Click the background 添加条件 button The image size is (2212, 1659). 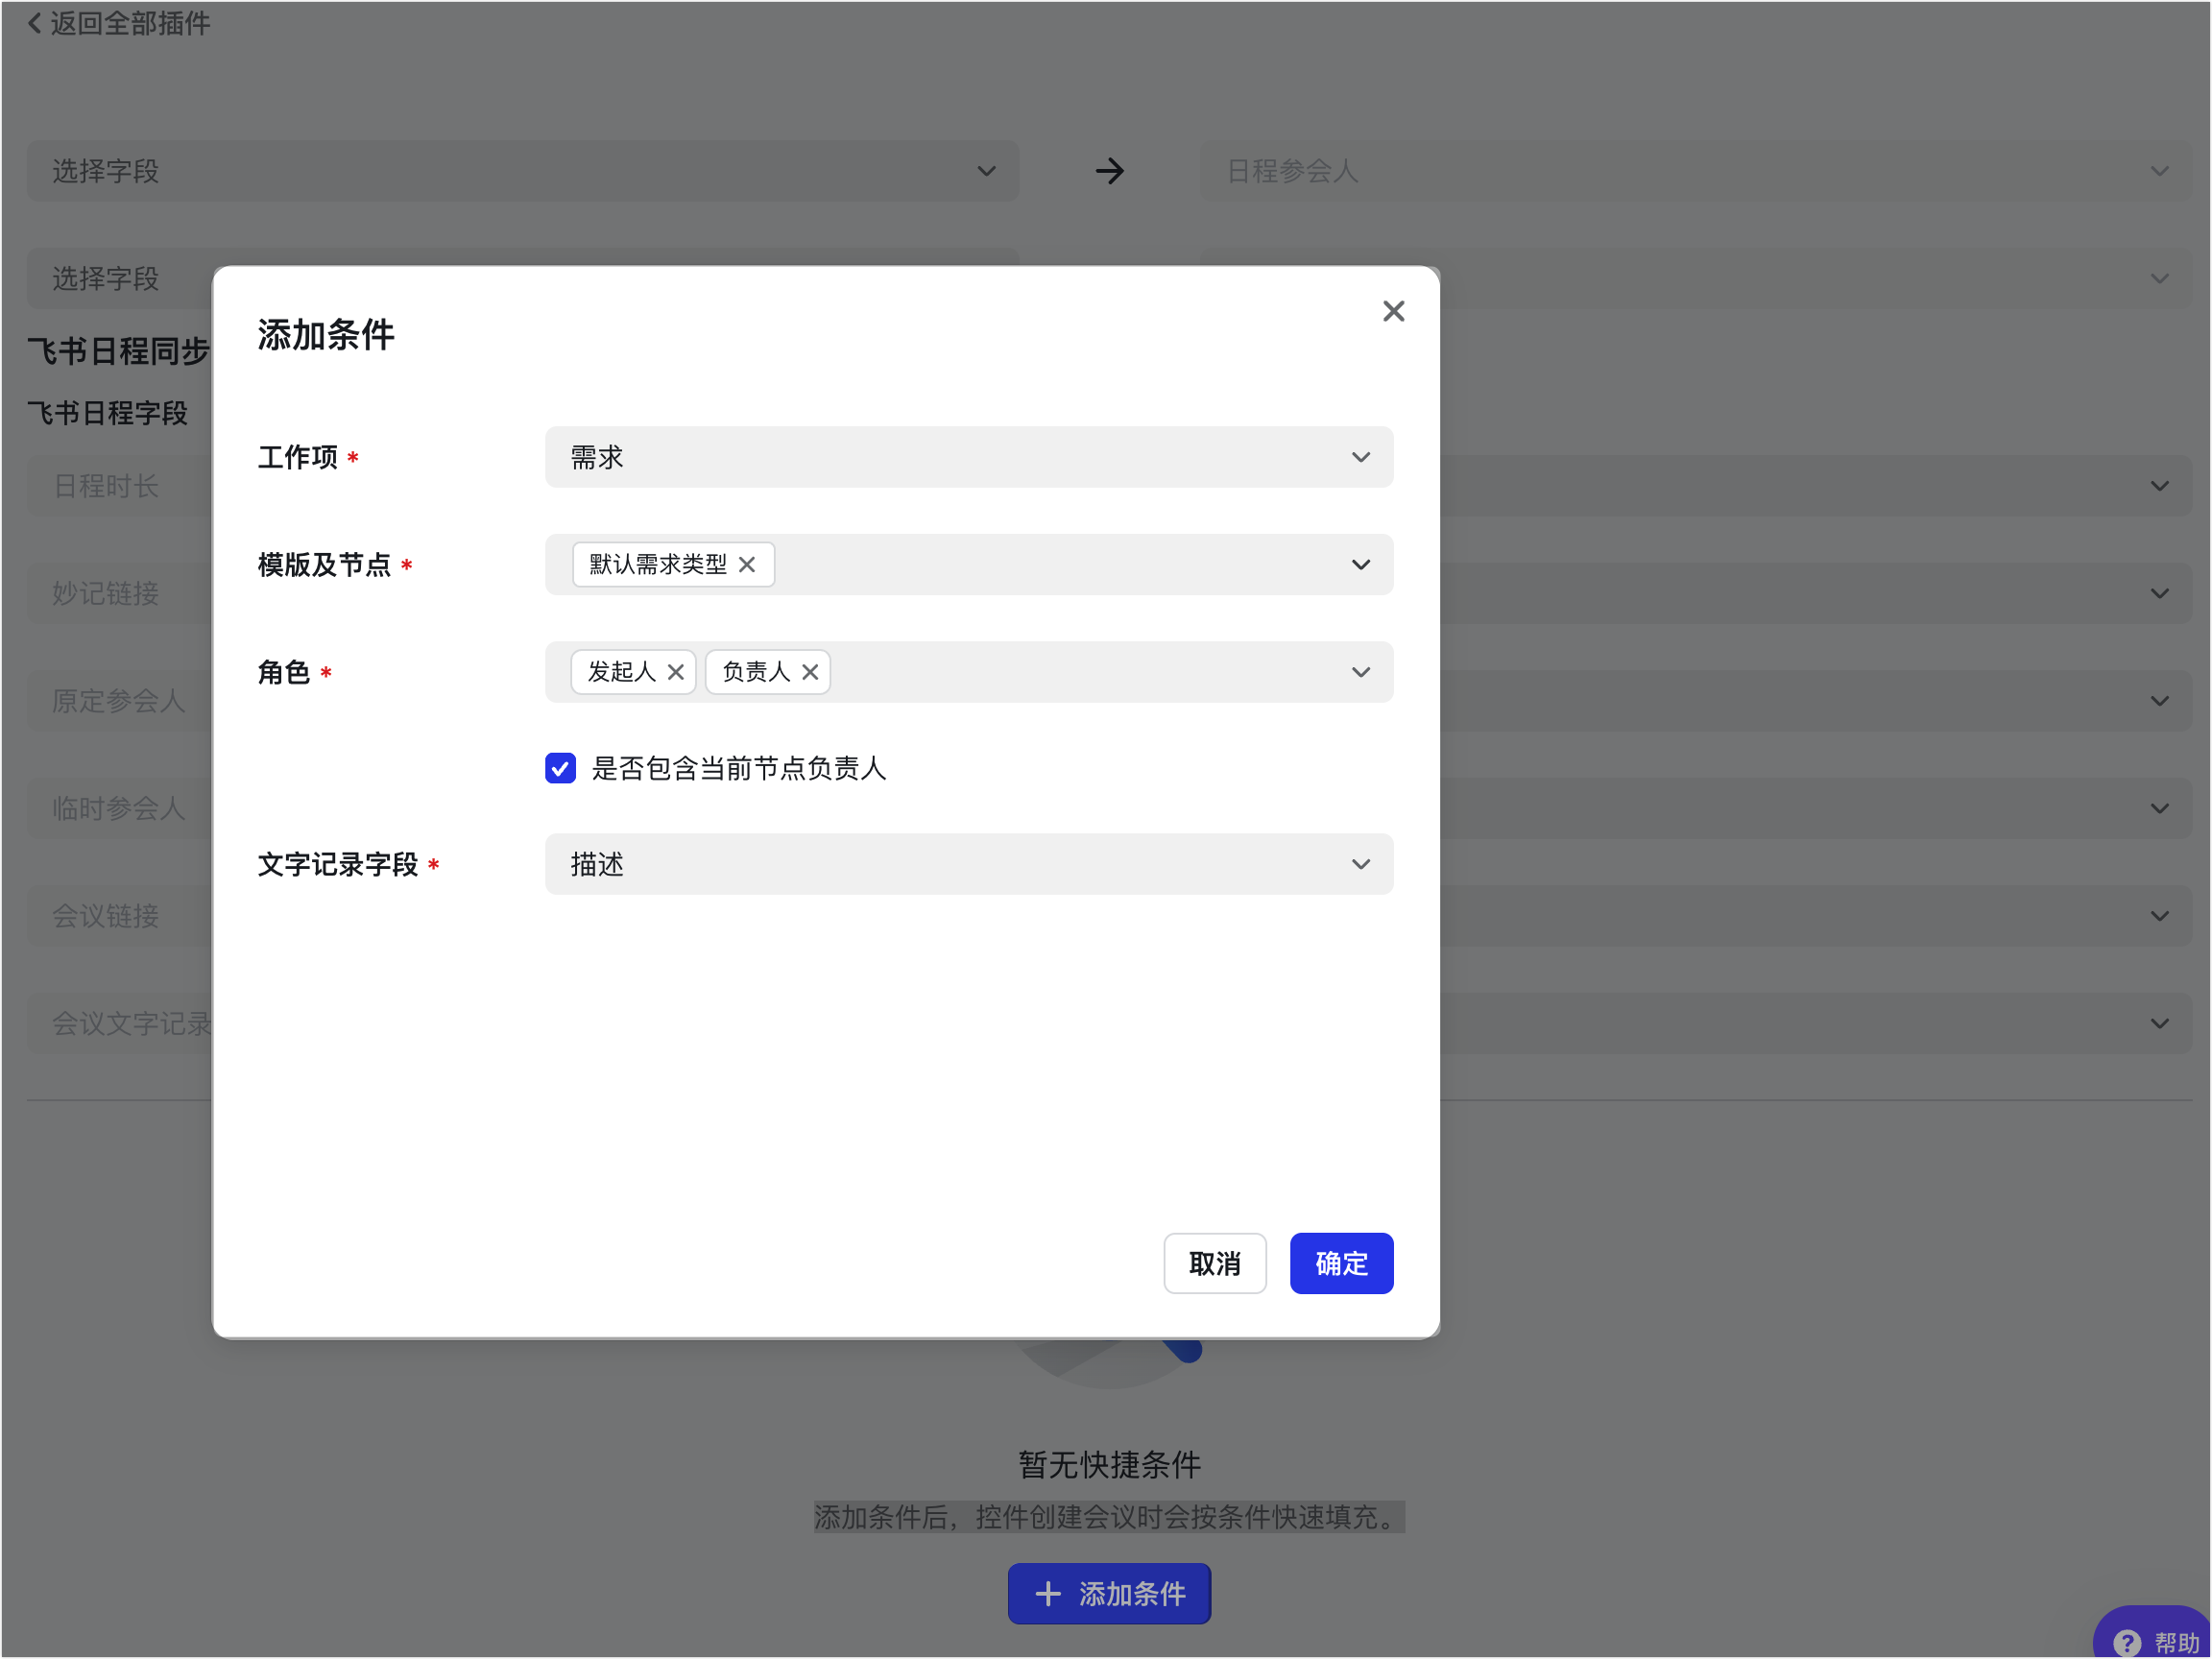click(x=1109, y=1594)
